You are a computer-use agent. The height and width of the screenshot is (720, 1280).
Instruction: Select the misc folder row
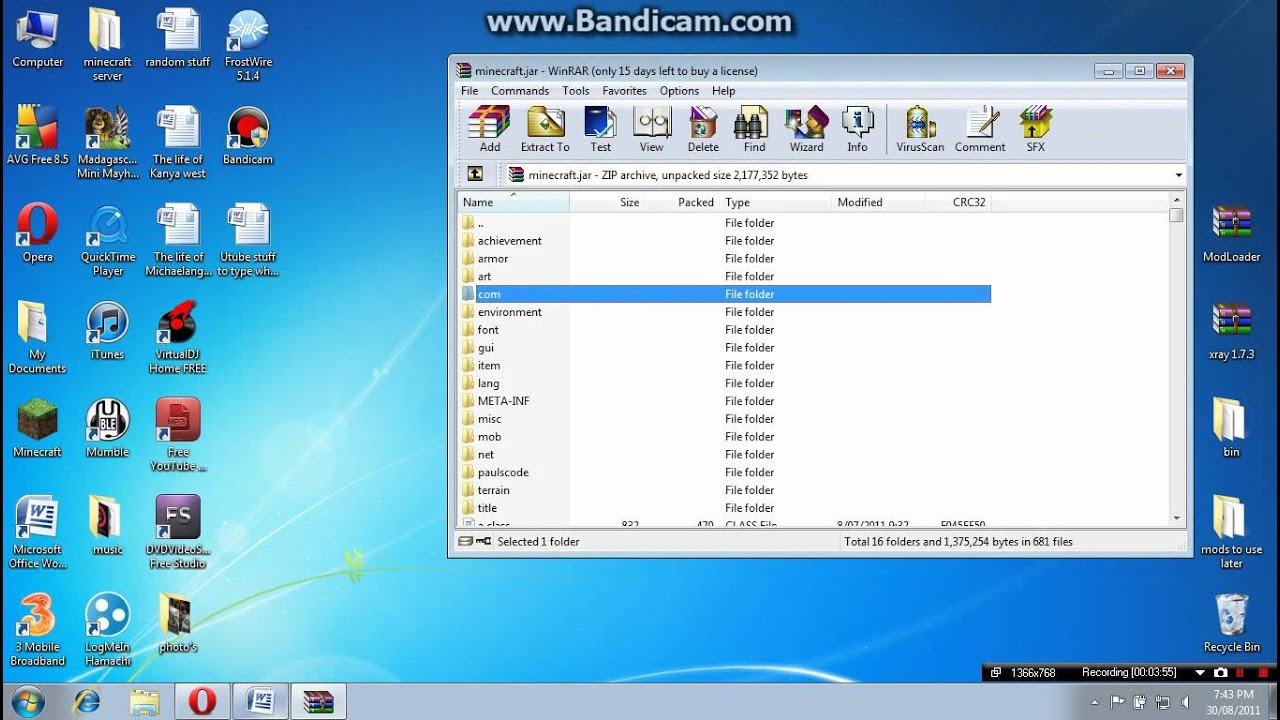(x=725, y=419)
